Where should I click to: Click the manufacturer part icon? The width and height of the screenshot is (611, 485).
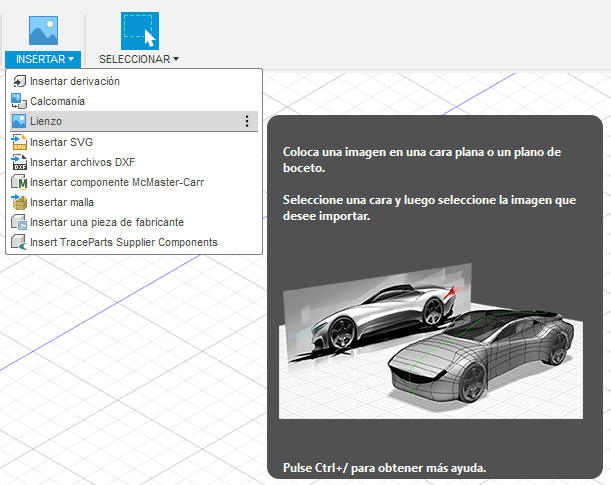tap(19, 222)
